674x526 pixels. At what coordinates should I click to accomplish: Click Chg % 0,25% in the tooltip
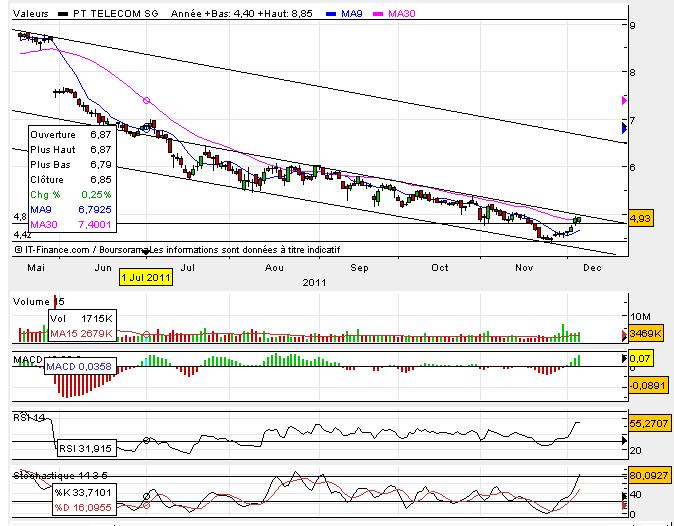(71, 195)
